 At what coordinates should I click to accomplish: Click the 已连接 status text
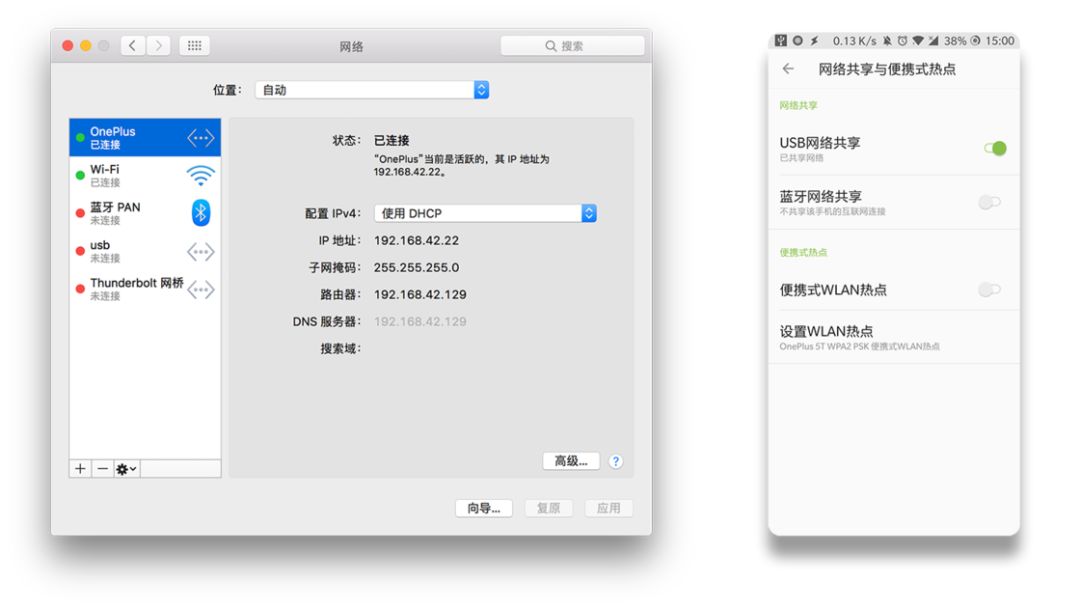click(x=391, y=140)
